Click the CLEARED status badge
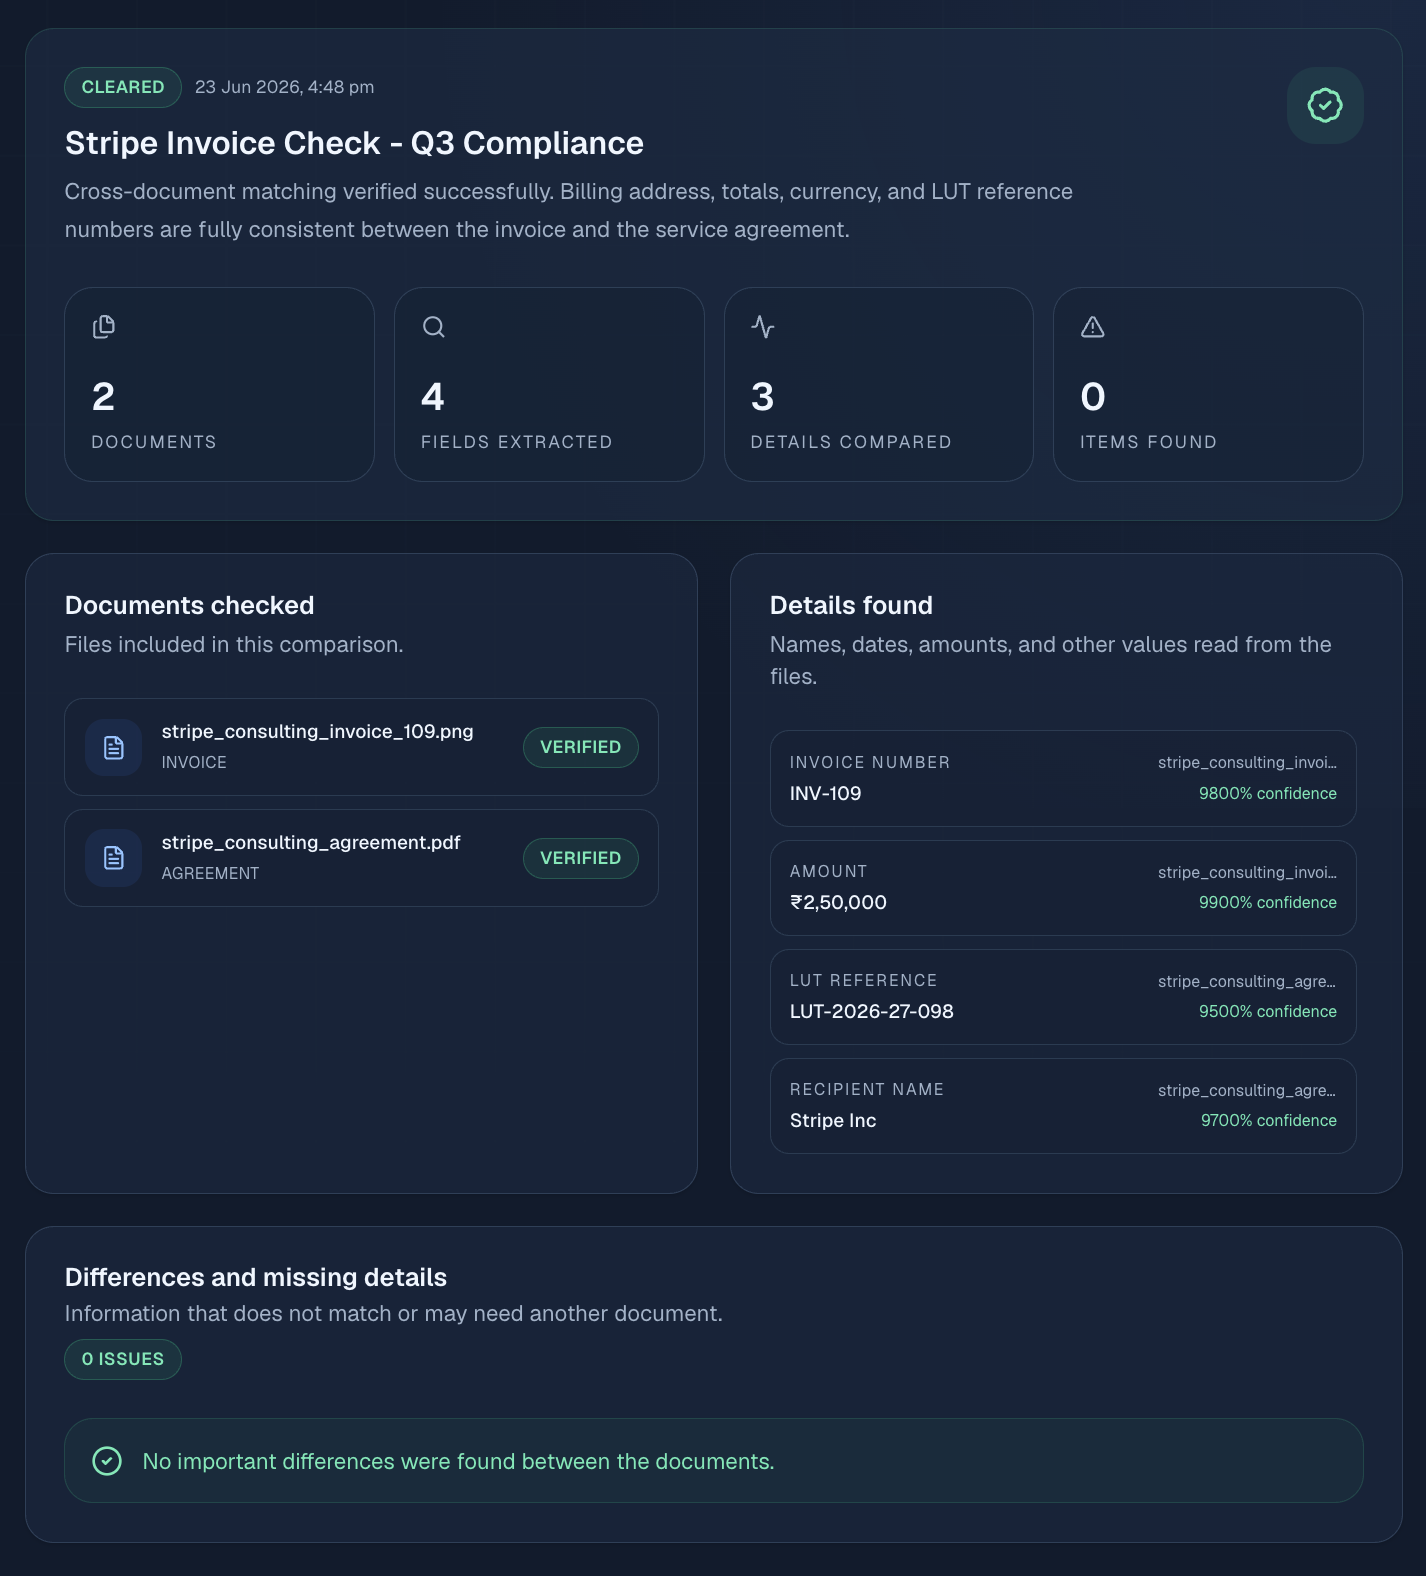Image resolution: width=1426 pixels, height=1576 pixels. tap(123, 87)
